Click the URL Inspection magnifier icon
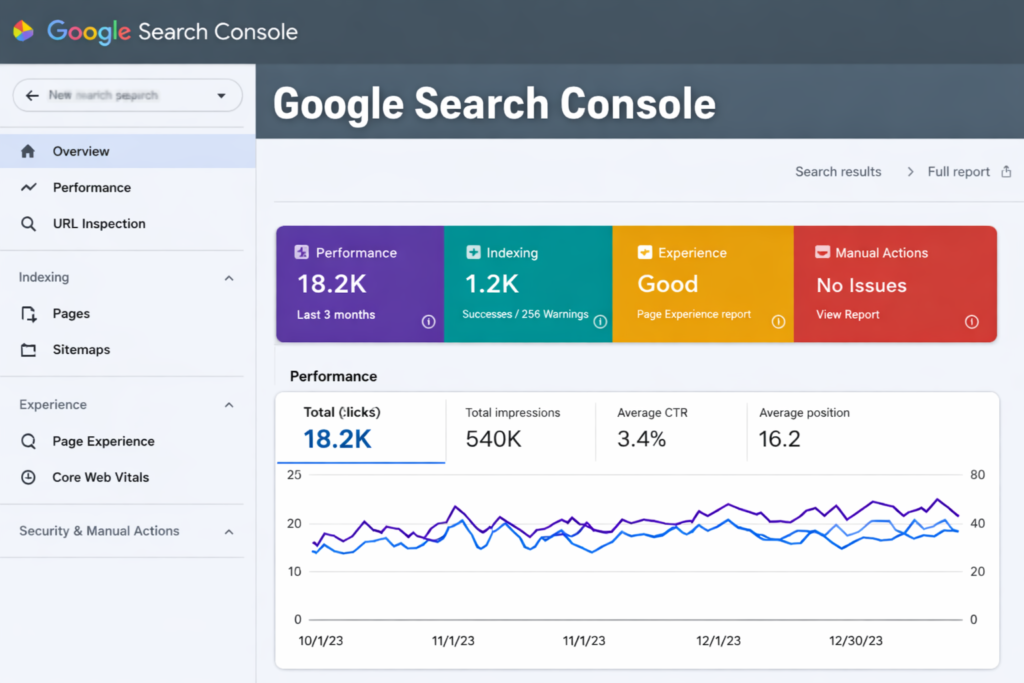 pyautogui.click(x=28, y=224)
